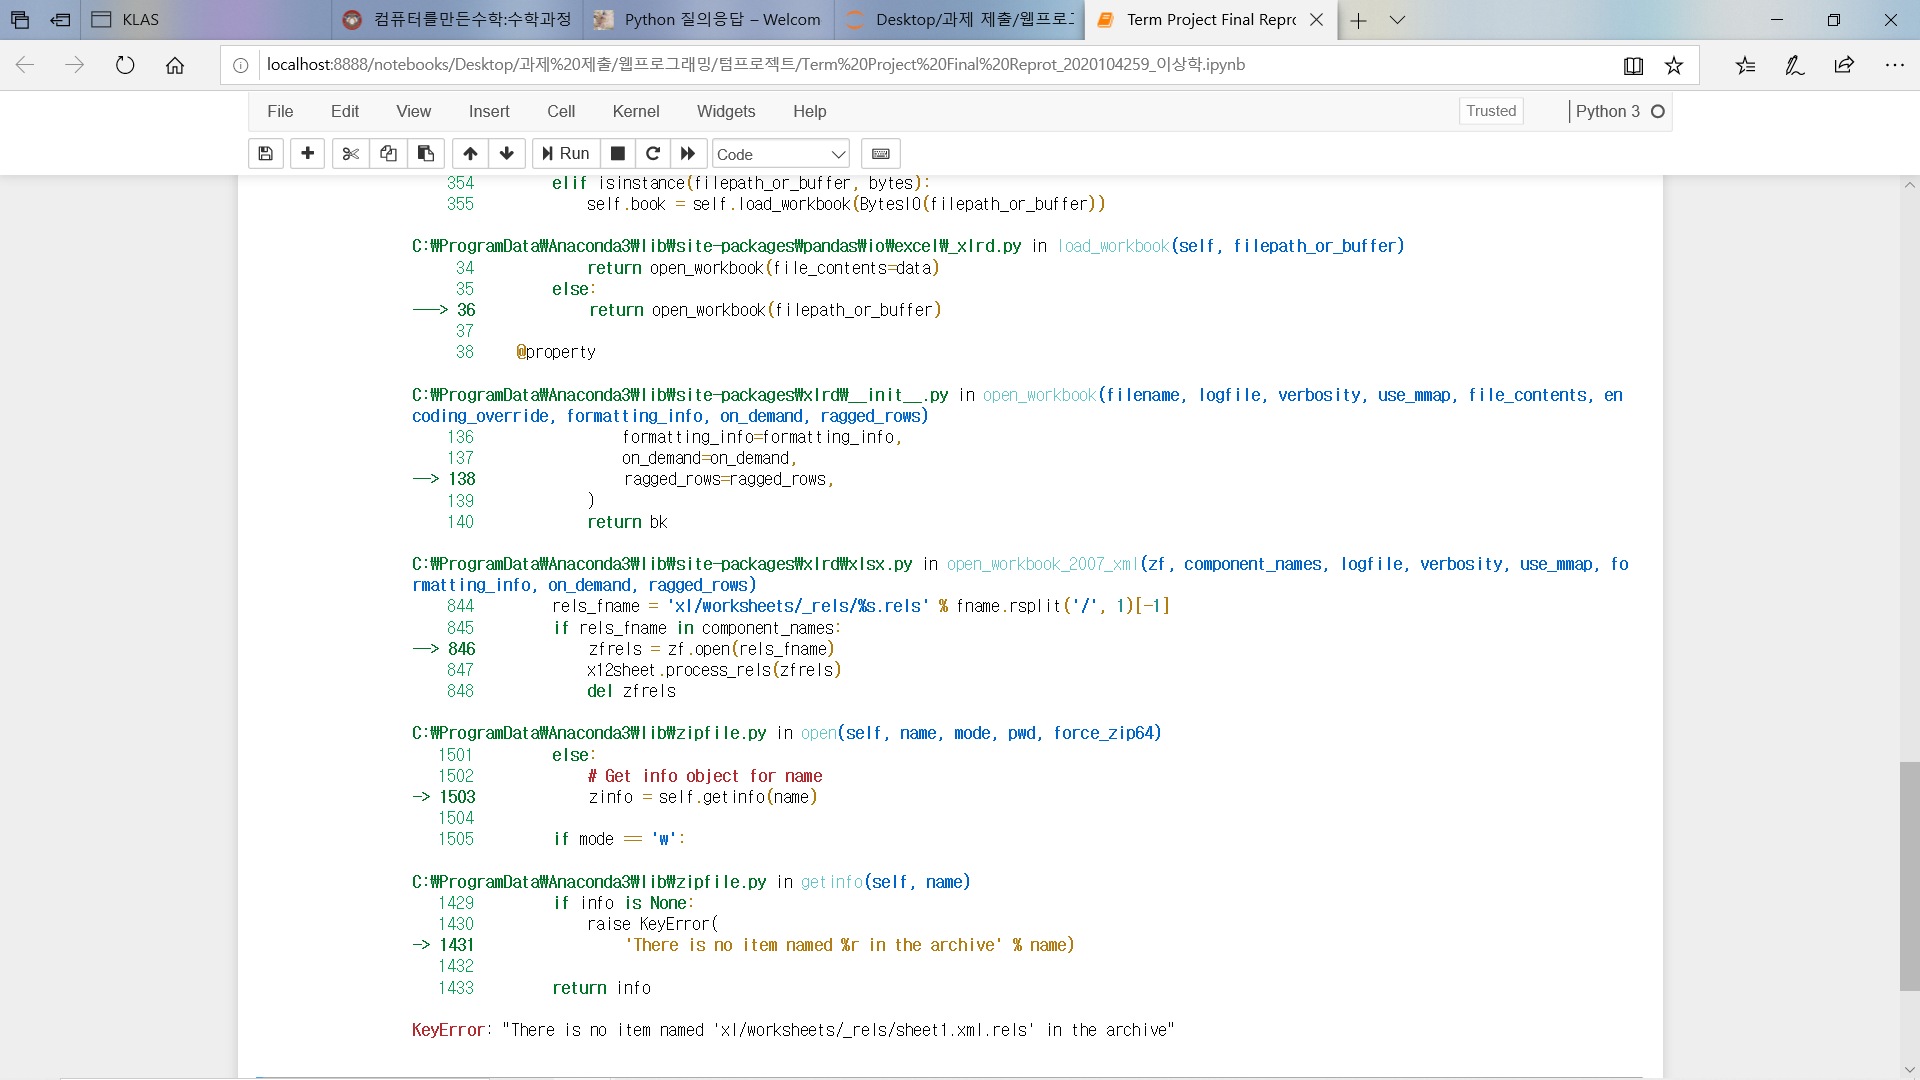Open a new browser tab
Screen dimensions: 1920x1080
click(x=1358, y=20)
